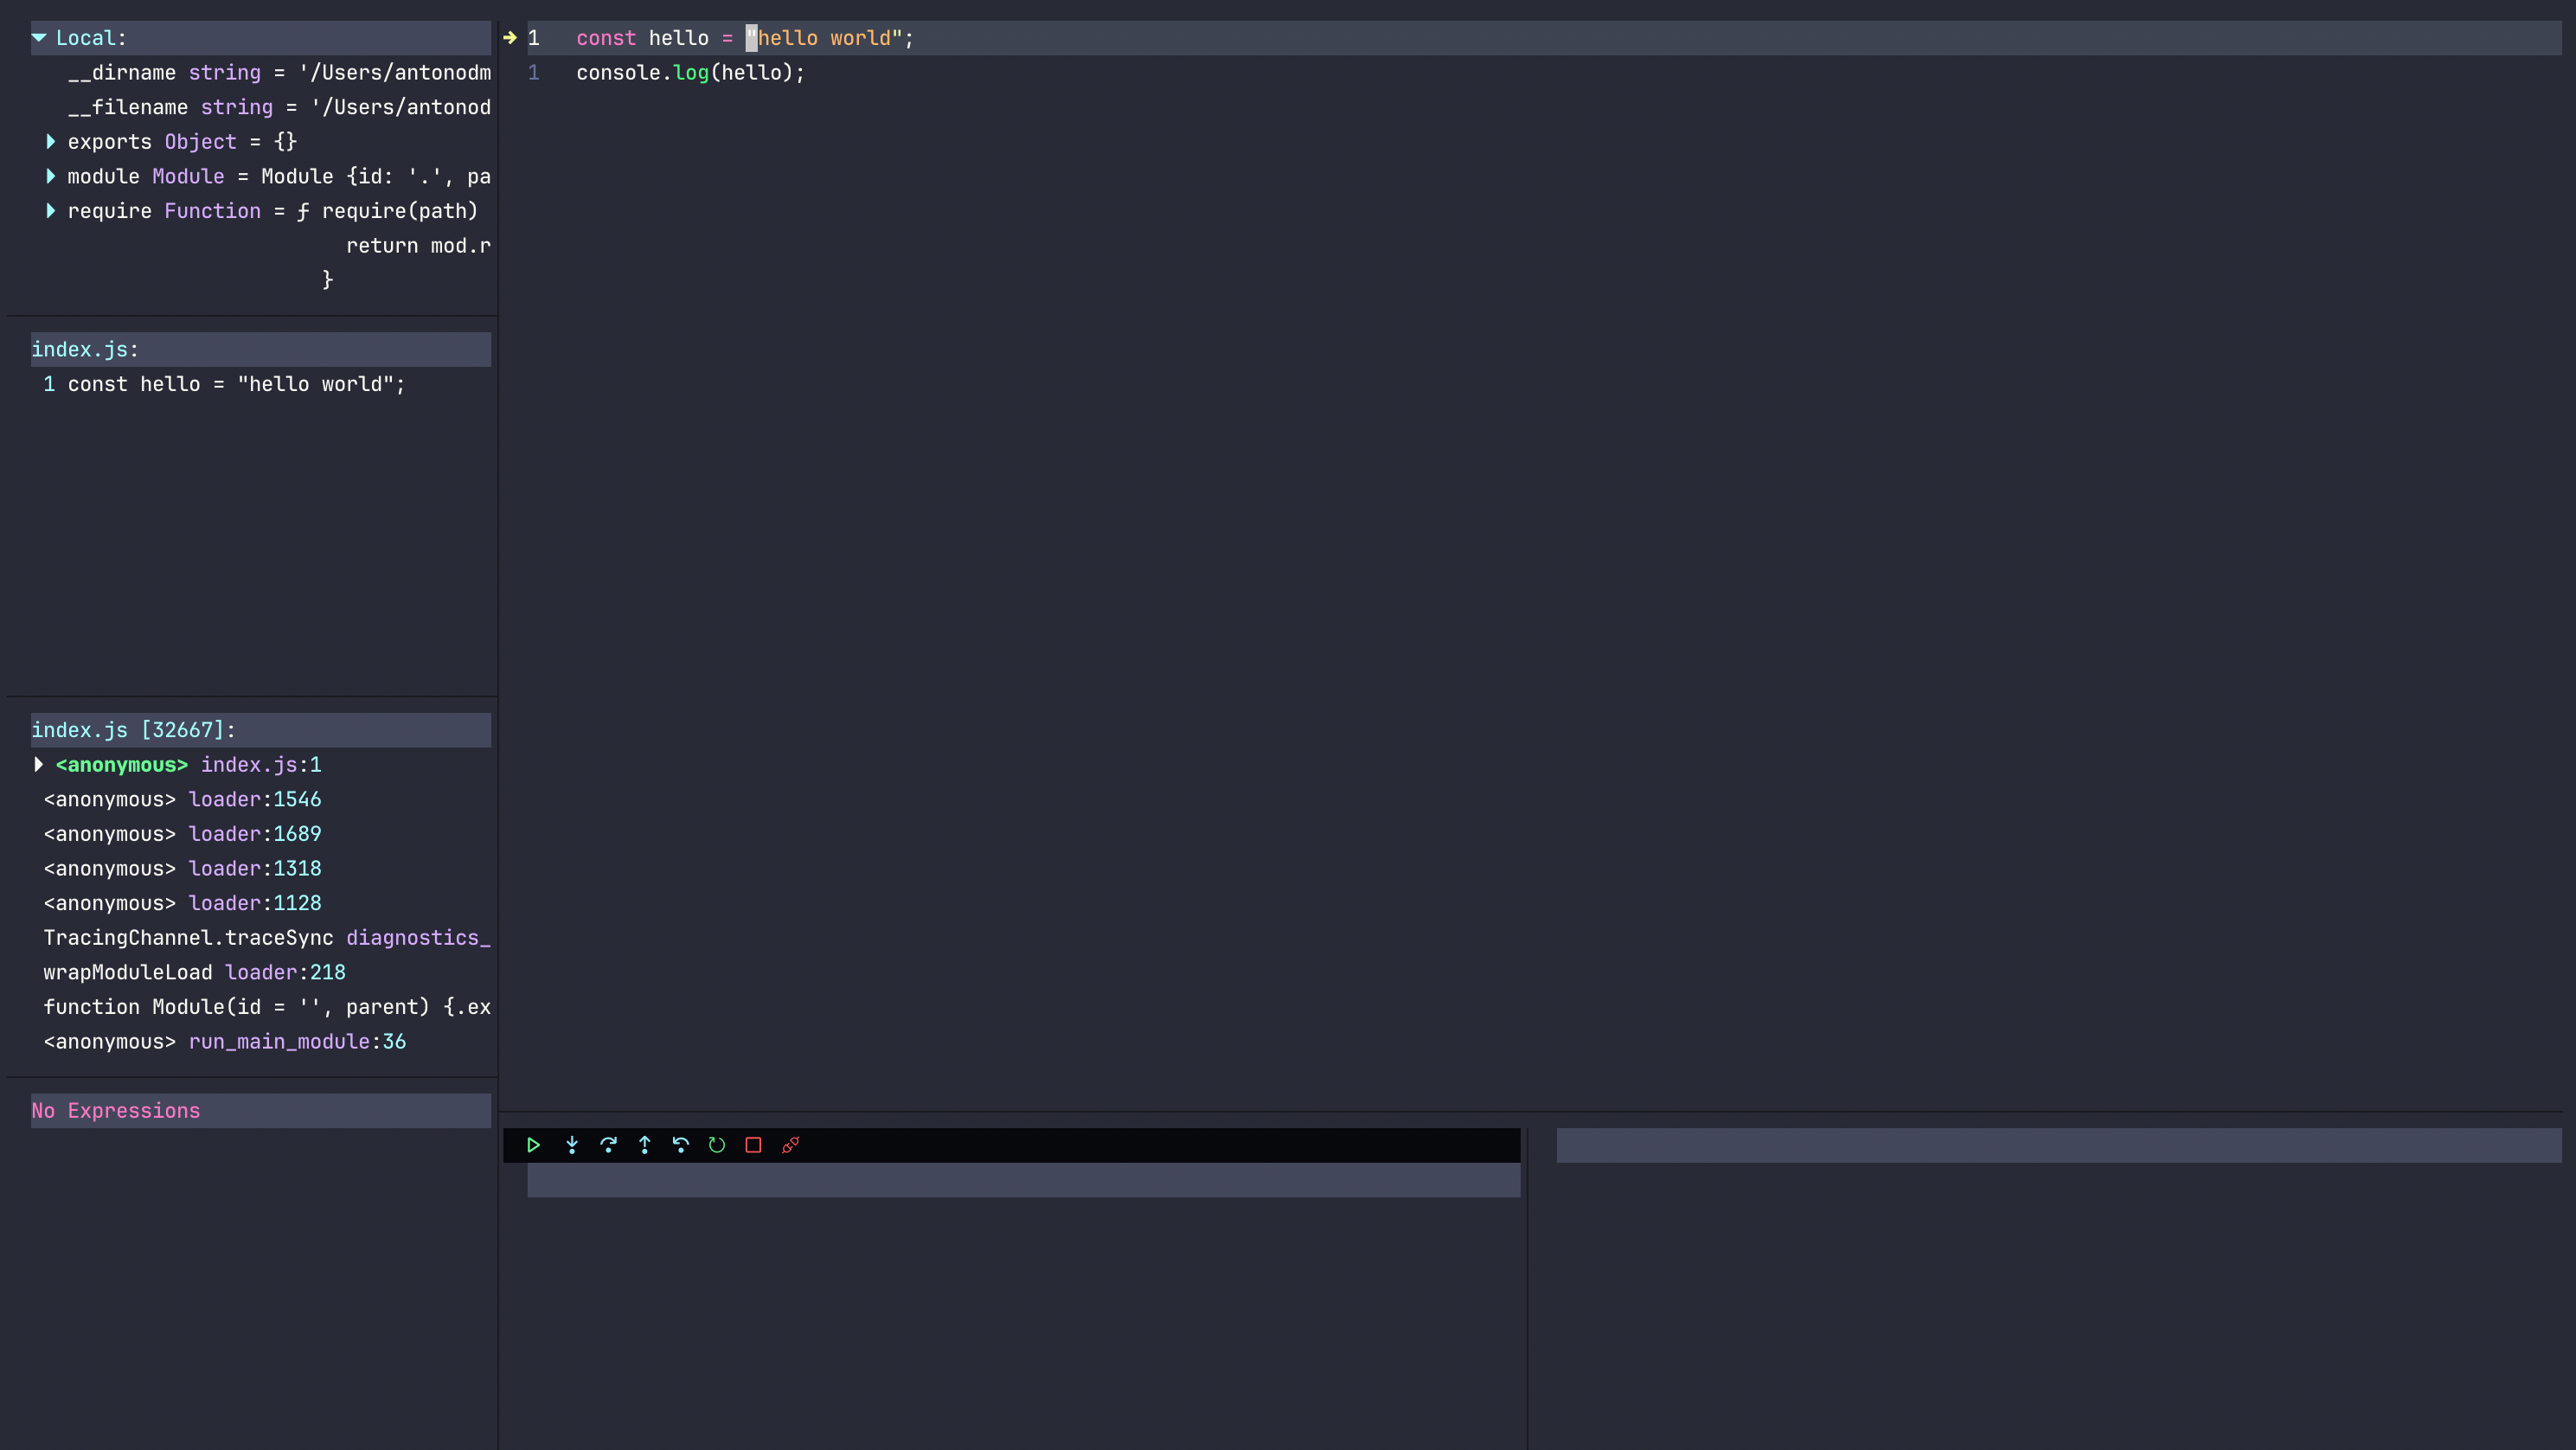
Task: Click the Step Out icon
Action: click(645, 1145)
